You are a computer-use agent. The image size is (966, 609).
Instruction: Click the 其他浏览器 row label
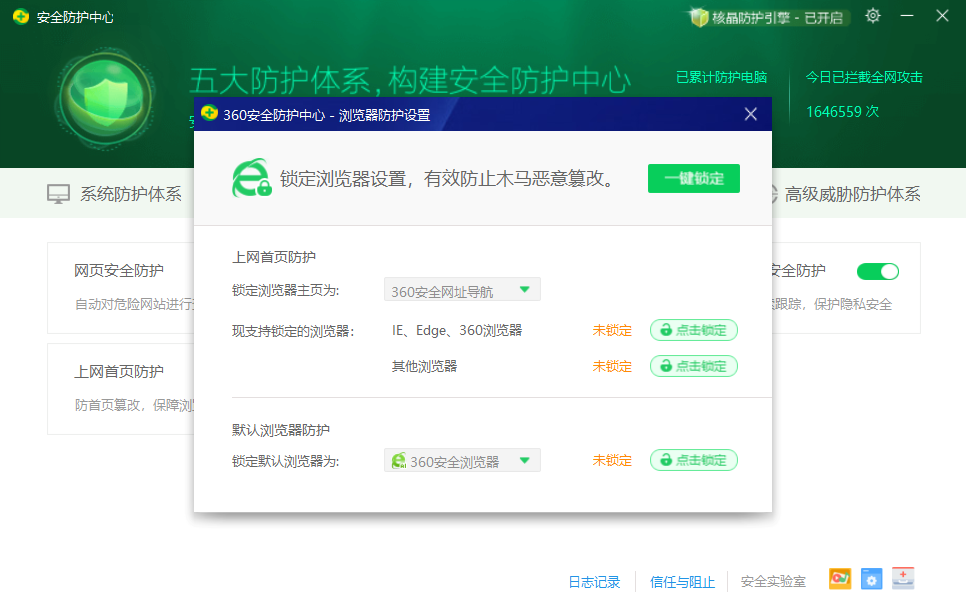(x=424, y=366)
